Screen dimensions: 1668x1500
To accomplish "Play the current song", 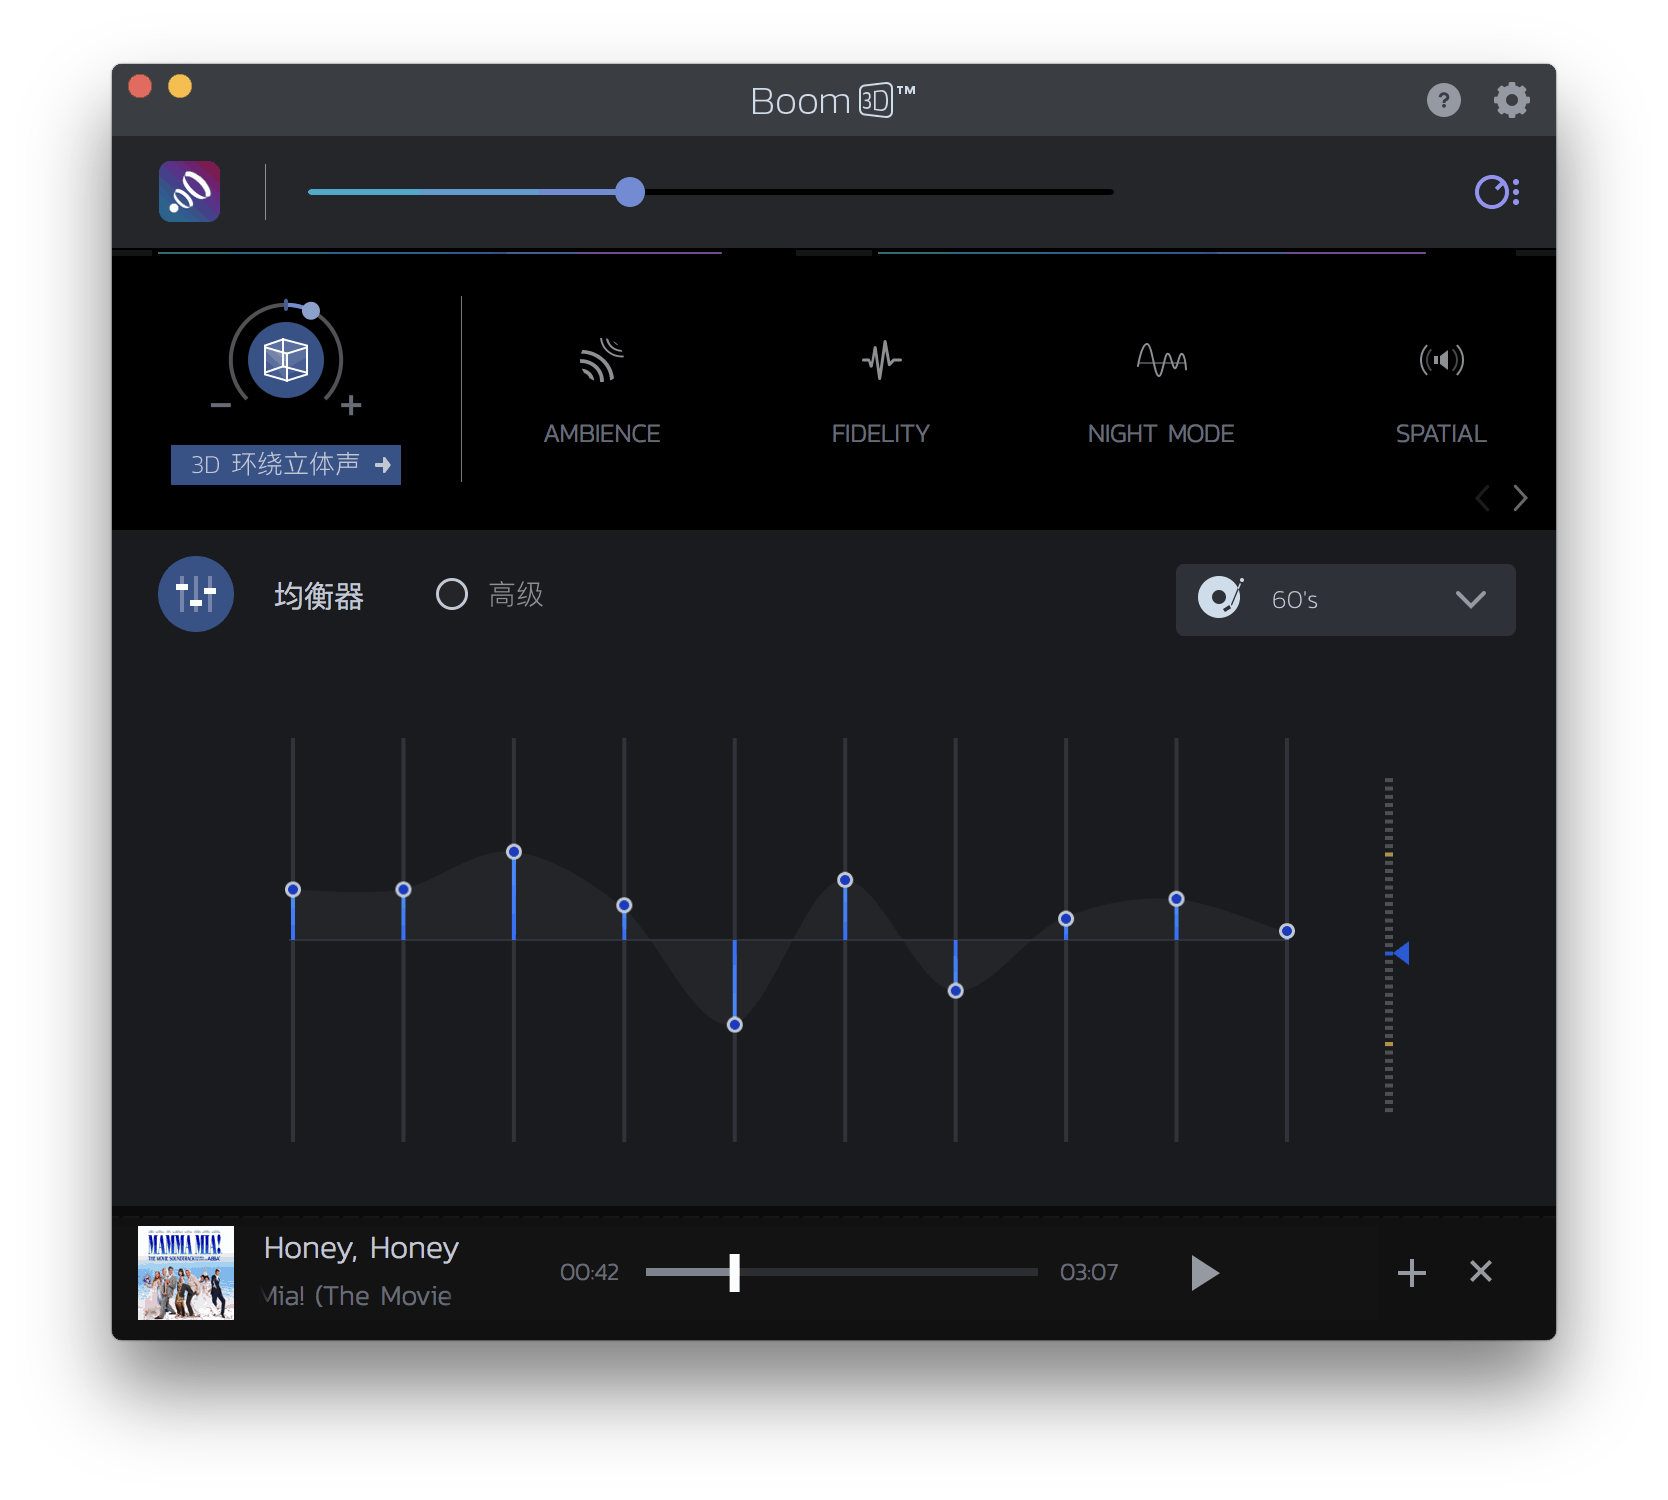I will (x=1205, y=1273).
